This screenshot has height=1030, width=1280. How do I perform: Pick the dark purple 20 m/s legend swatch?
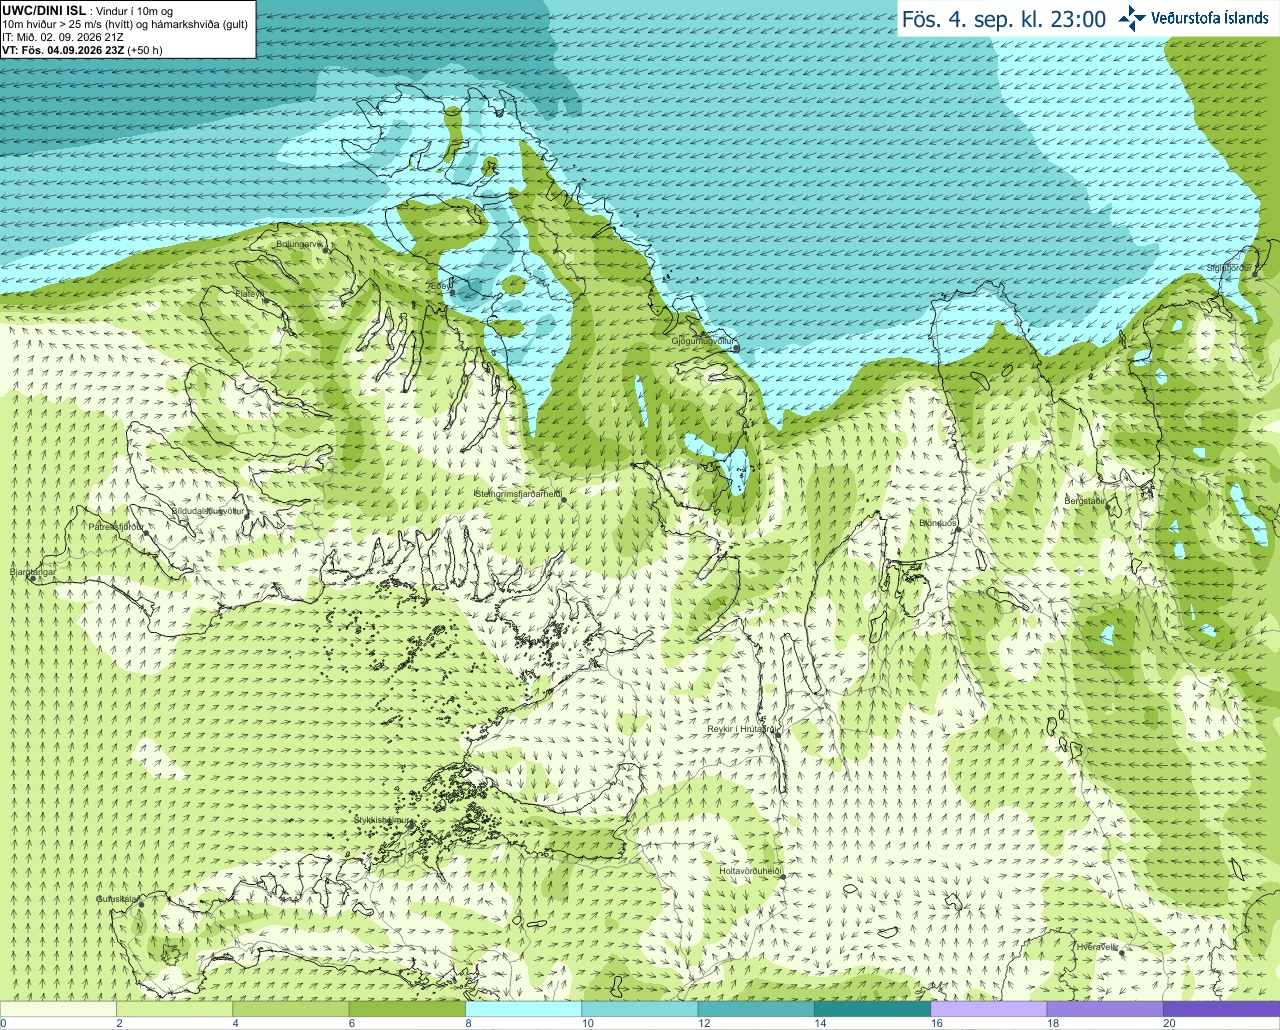click(x=1221, y=1009)
